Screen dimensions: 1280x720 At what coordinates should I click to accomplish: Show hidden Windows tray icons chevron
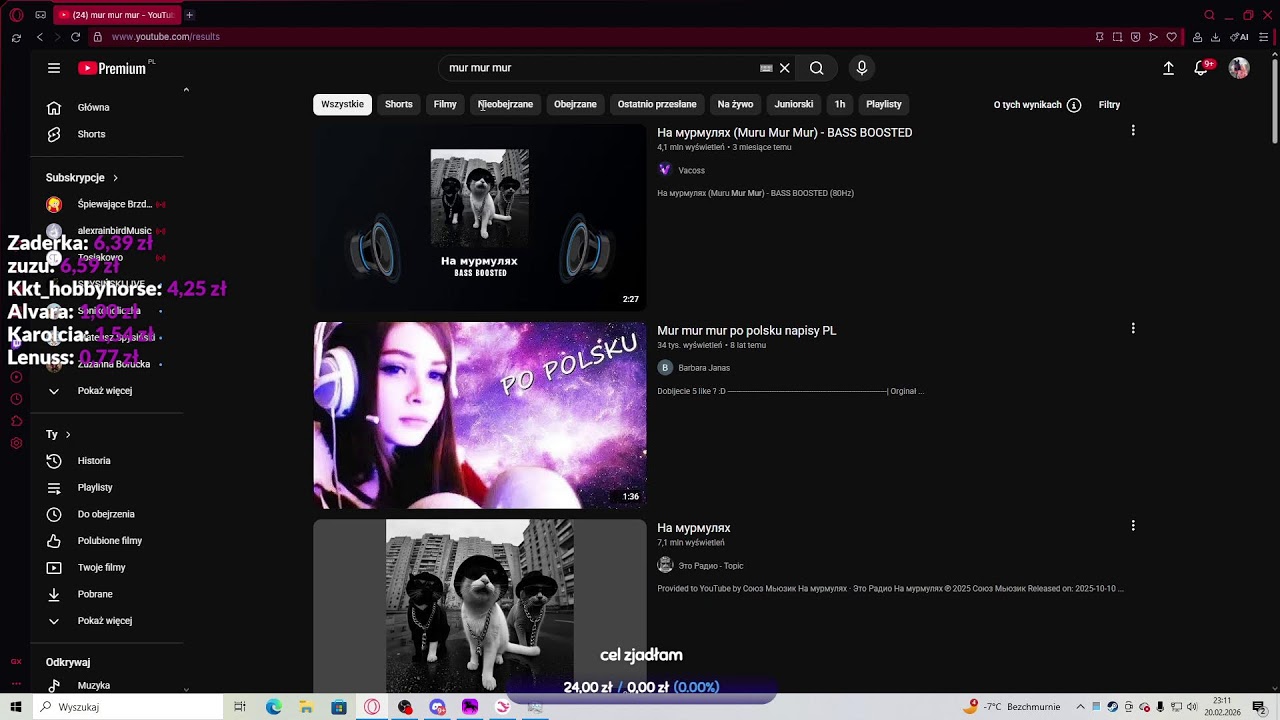tap(1080, 707)
